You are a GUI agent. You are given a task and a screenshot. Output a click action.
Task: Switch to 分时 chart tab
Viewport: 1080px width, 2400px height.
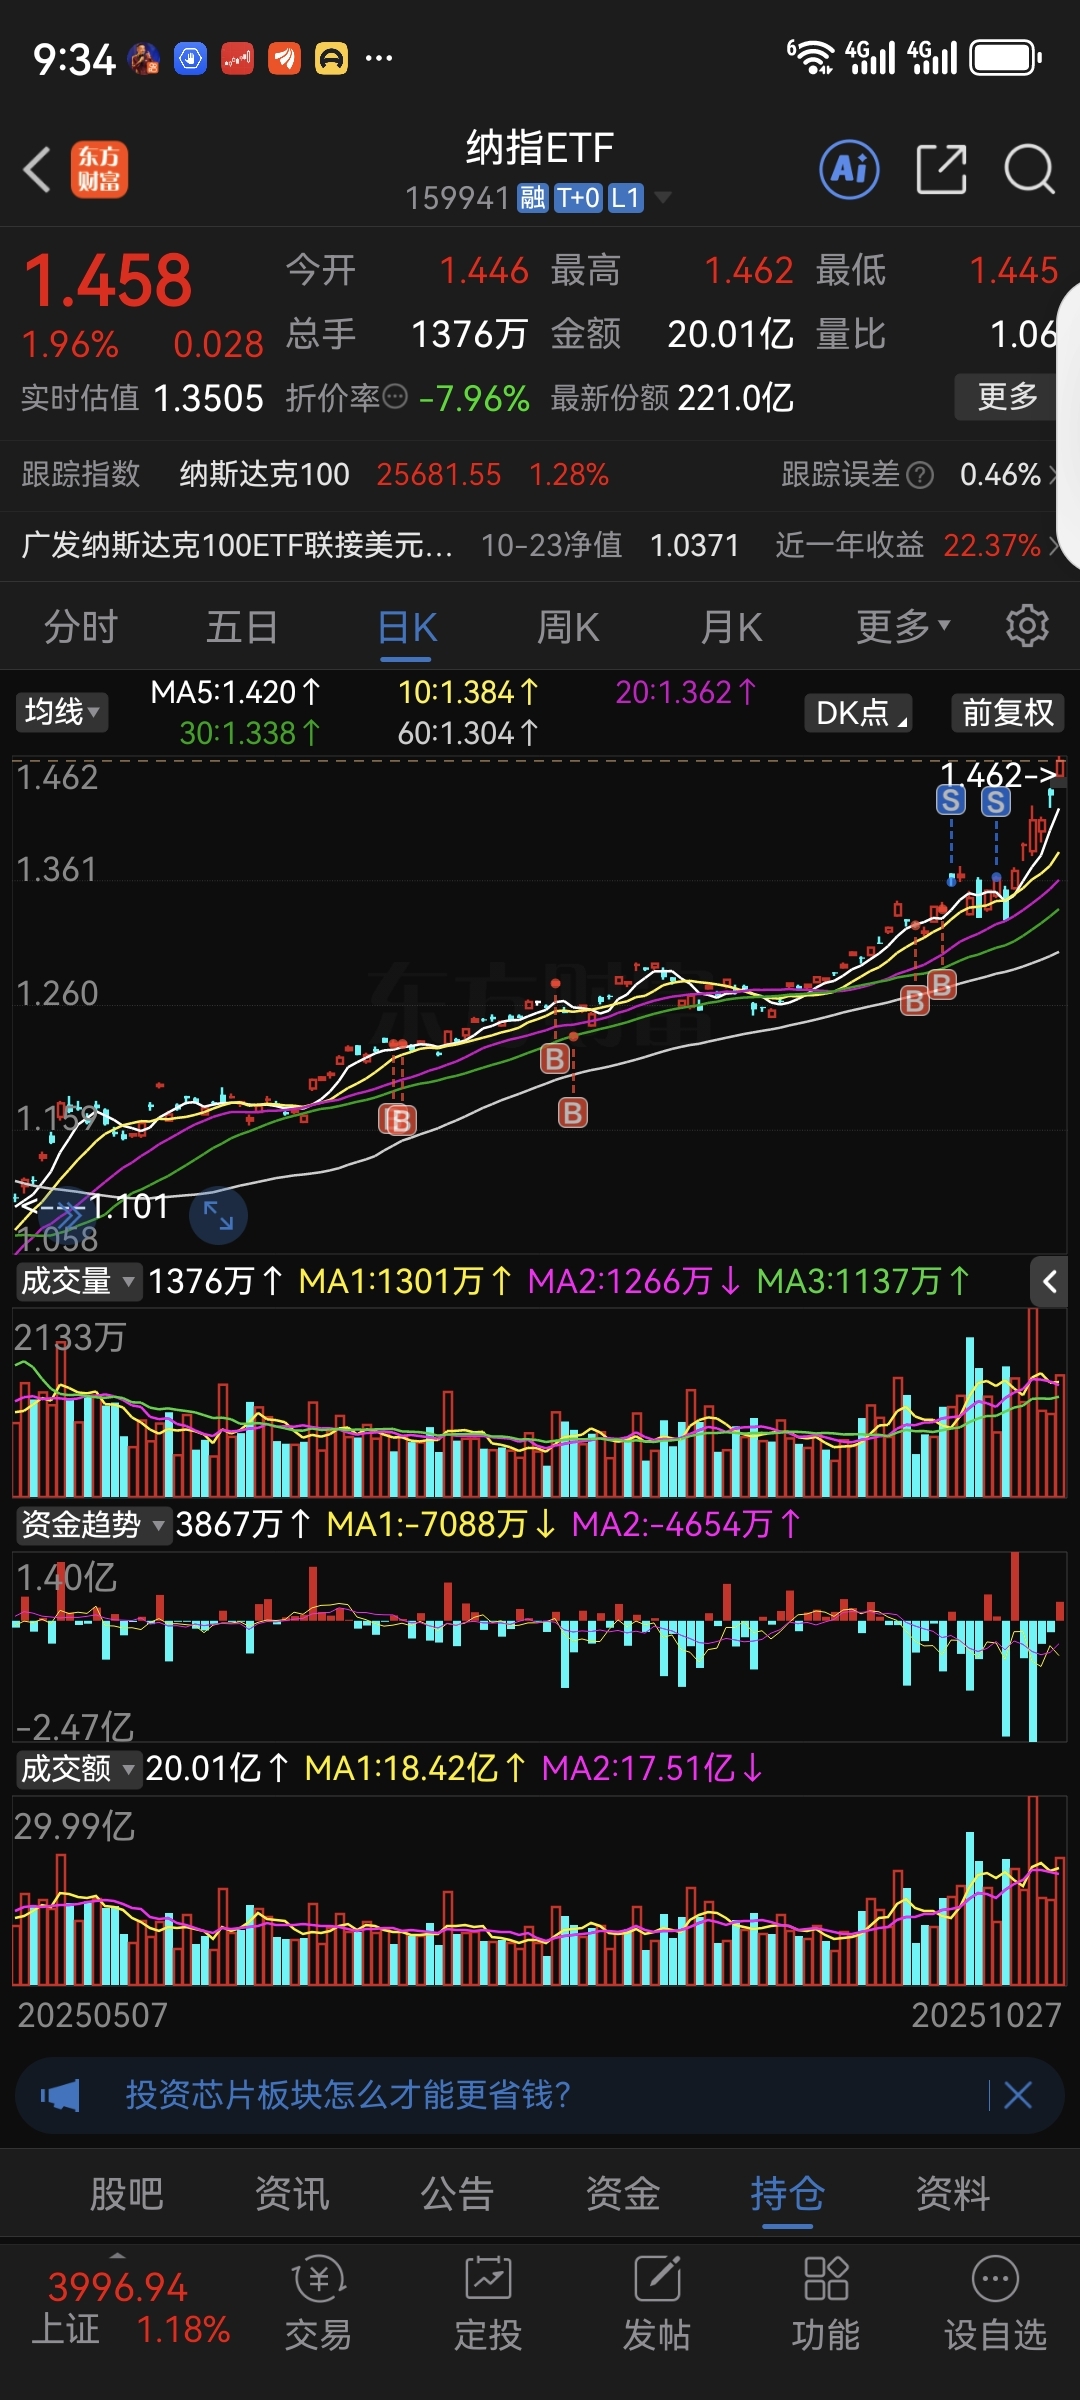coord(81,627)
